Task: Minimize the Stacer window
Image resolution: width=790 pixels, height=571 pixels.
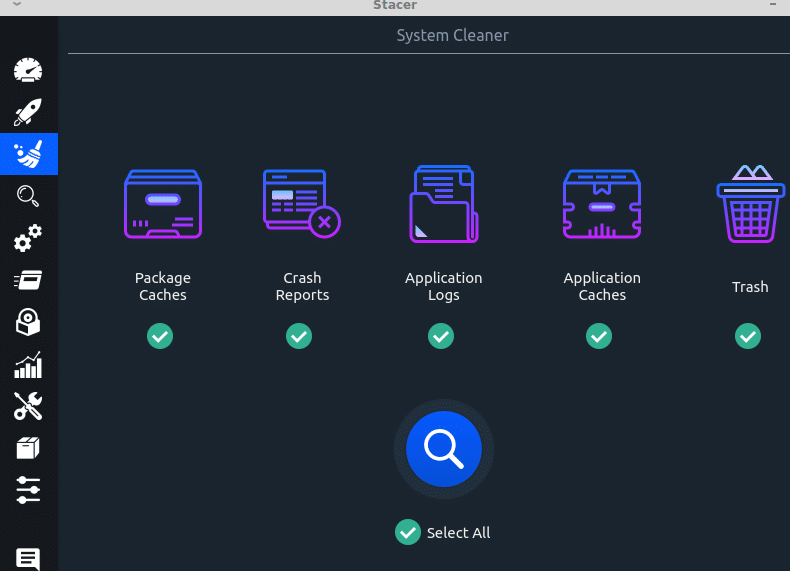Action: click(x=773, y=4)
